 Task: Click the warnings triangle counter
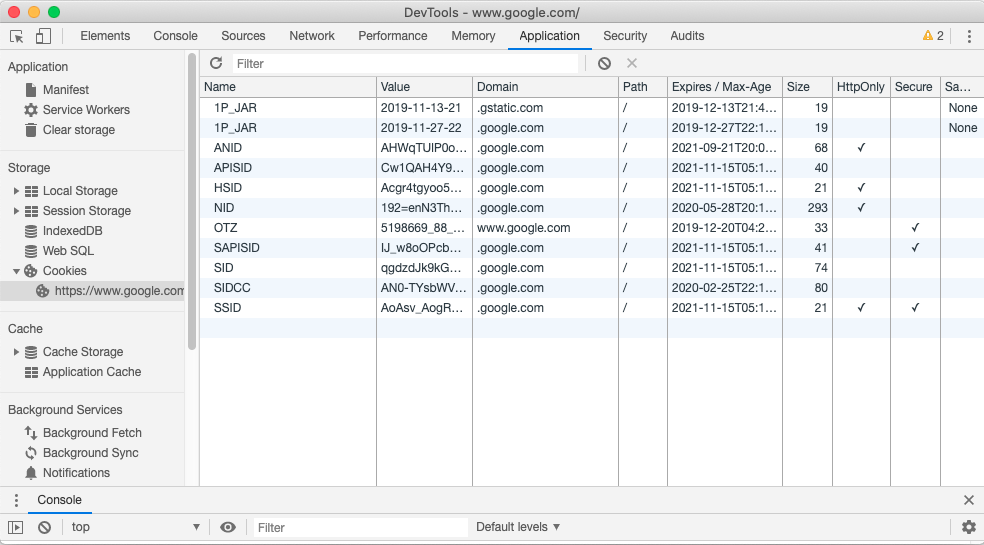(x=933, y=36)
